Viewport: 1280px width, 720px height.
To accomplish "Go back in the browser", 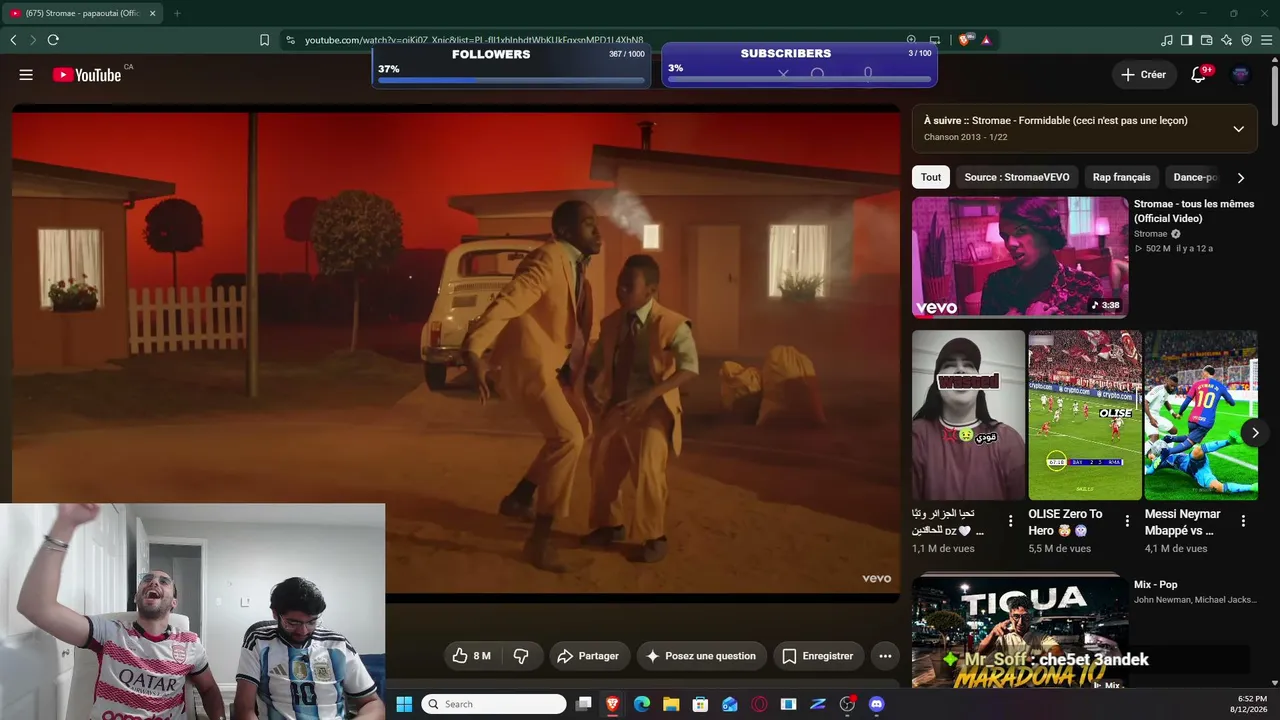I will 13,40.
